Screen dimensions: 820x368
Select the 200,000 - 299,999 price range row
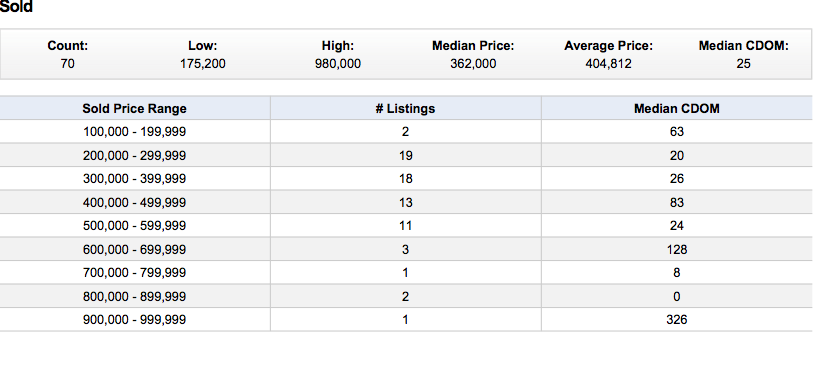(406, 155)
